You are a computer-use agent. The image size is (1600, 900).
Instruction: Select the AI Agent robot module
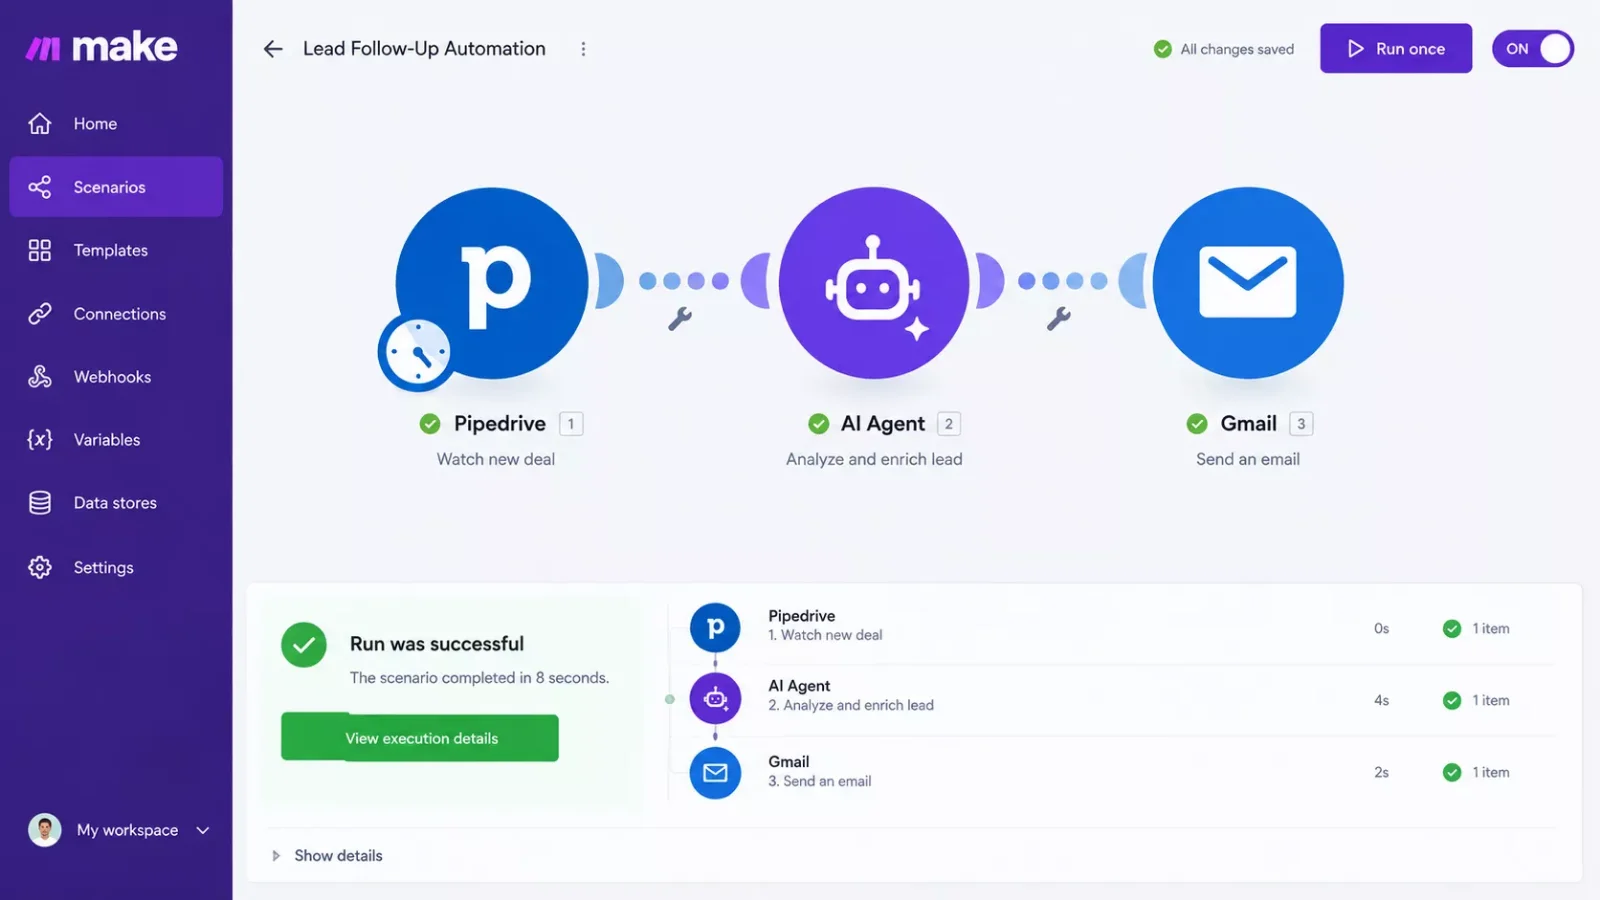(x=873, y=283)
